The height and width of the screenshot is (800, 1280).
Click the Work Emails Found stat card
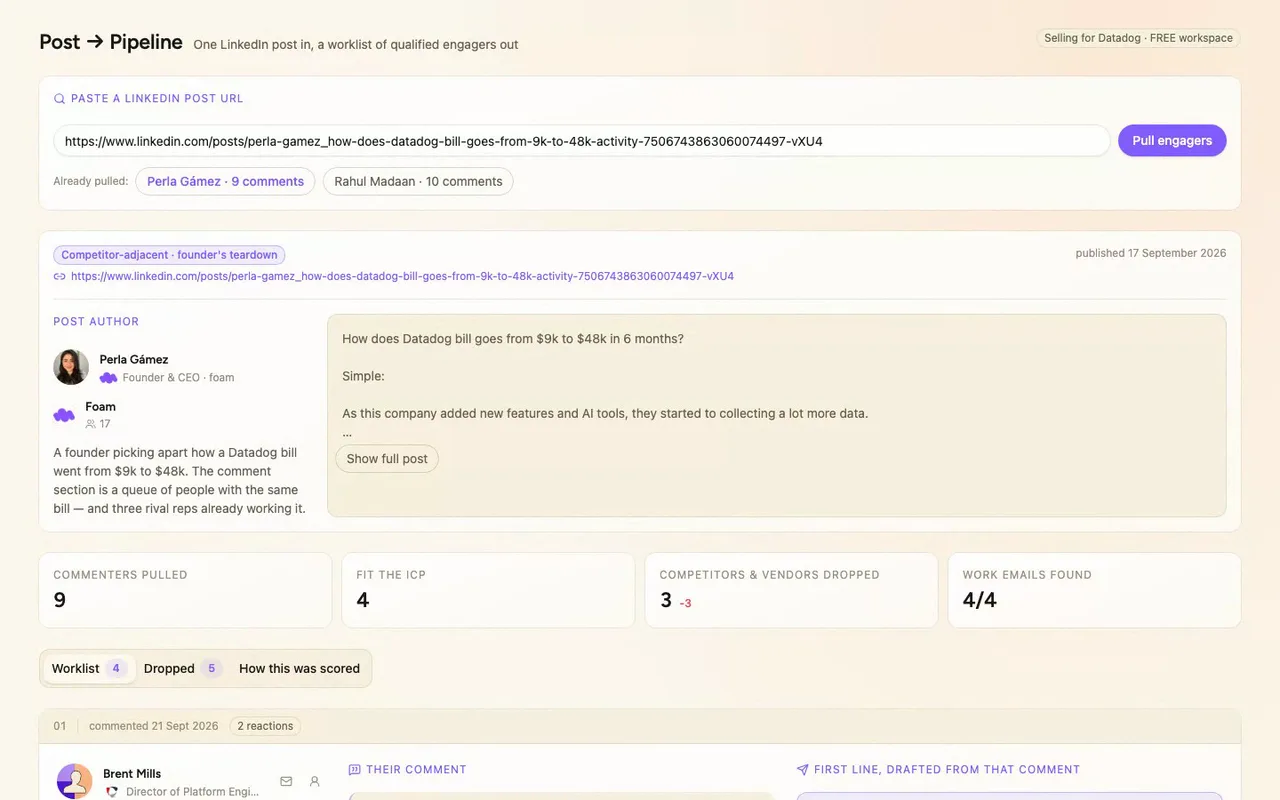tap(1094, 590)
